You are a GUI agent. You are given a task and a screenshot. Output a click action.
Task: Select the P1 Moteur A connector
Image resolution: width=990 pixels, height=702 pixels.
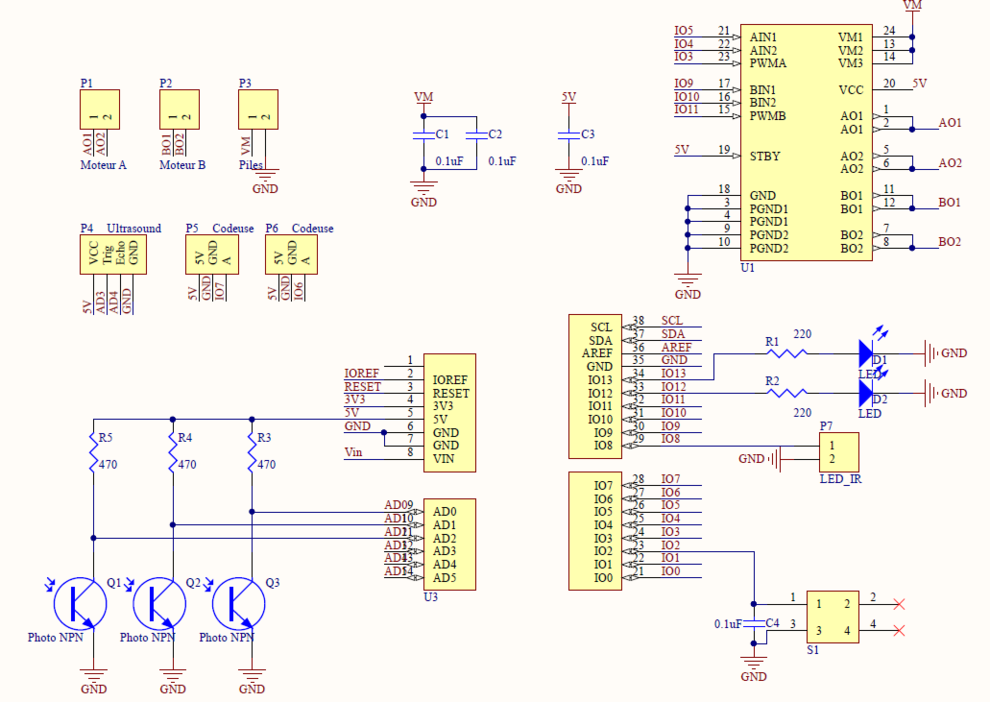coord(100,110)
